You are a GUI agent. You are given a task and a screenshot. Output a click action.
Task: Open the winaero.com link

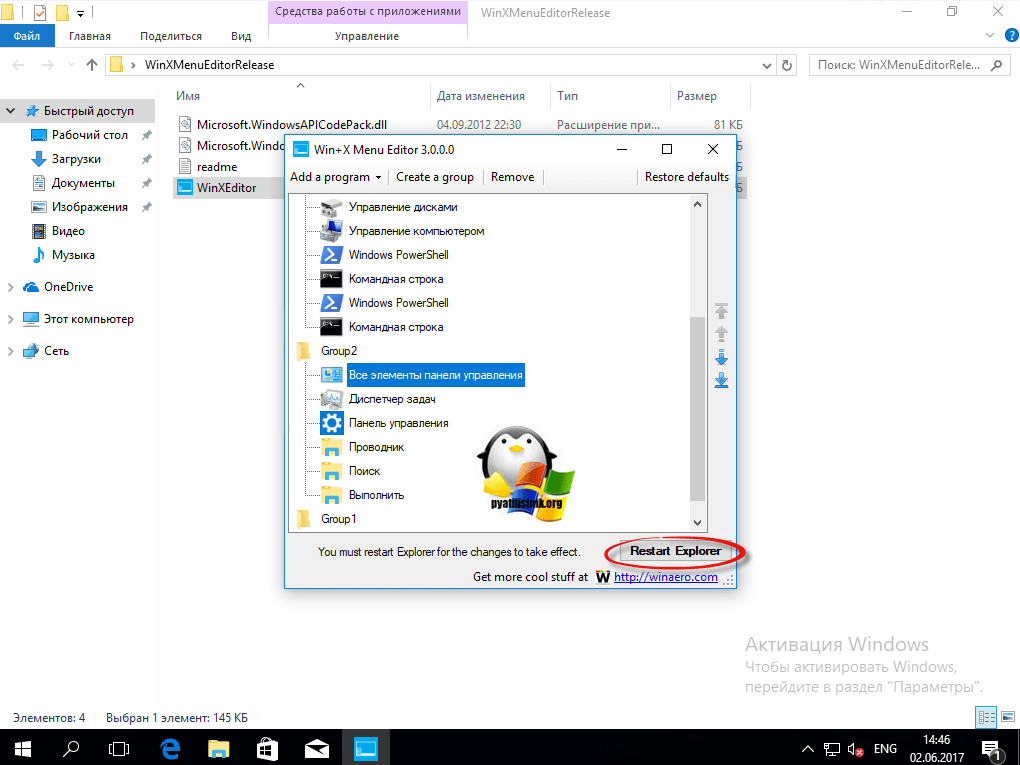pyautogui.click(x=665, y=577)
